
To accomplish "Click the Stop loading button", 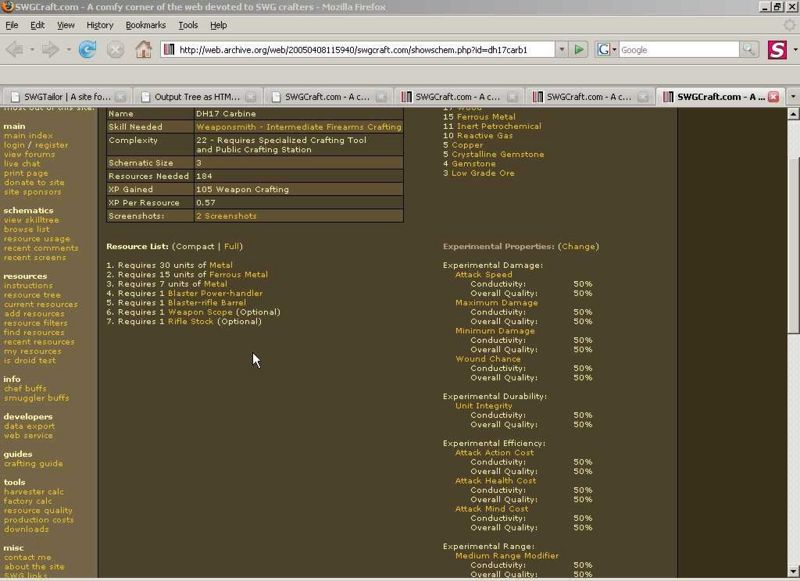I will pos(116,49).
